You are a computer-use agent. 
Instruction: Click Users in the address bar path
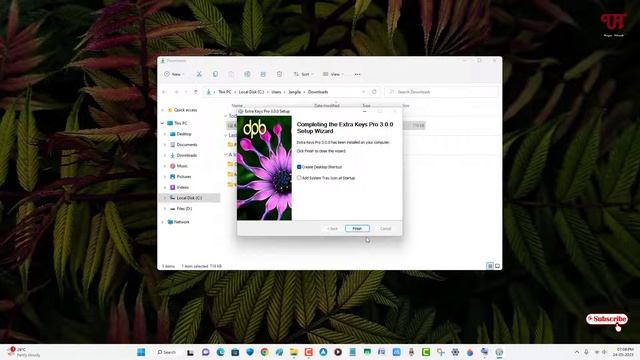[276, 92]
